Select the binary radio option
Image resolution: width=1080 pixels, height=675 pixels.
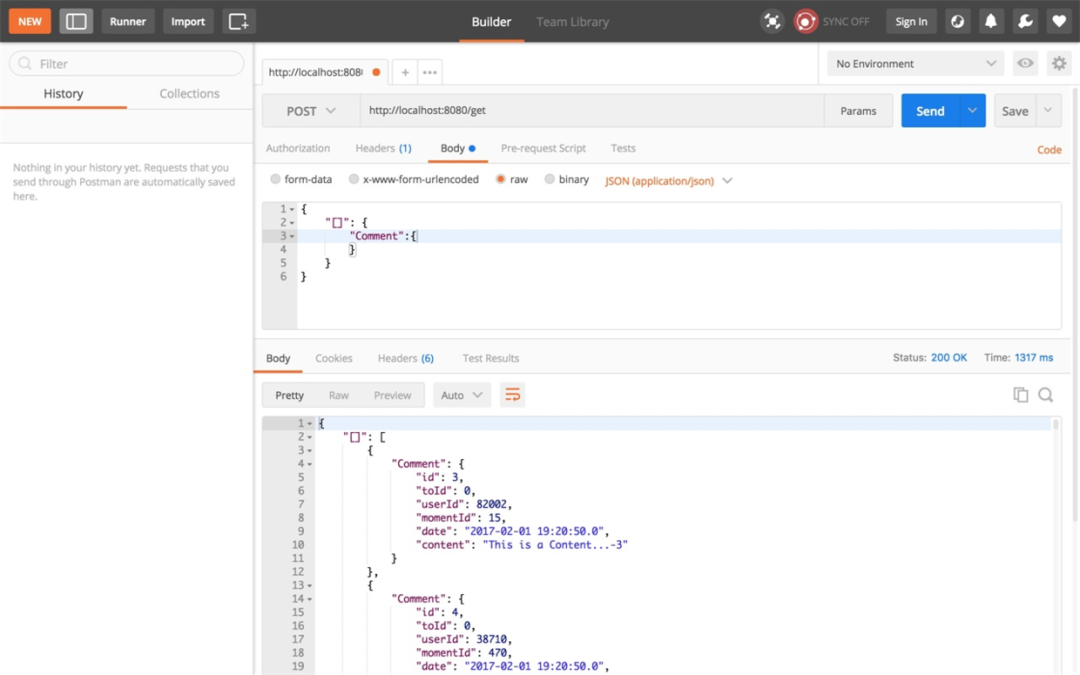click(x=549, y=179)
